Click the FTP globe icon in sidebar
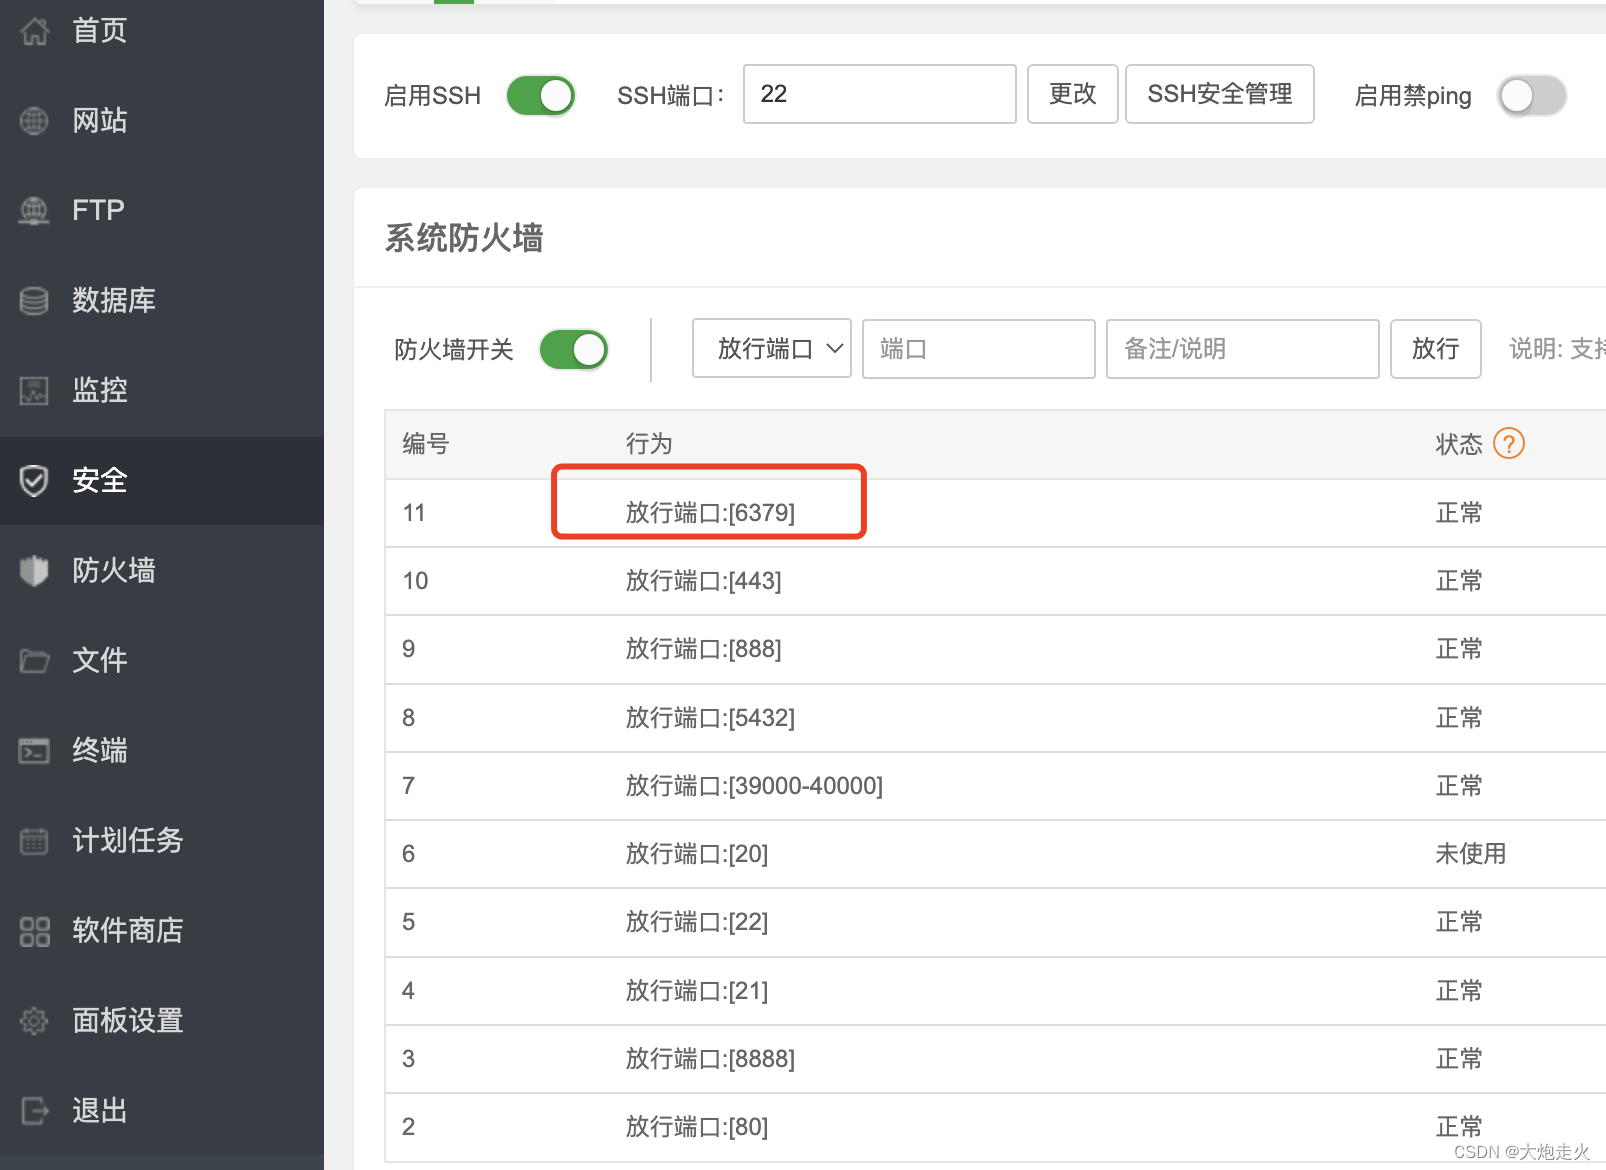1606x1170 pixels. point(34,211)
